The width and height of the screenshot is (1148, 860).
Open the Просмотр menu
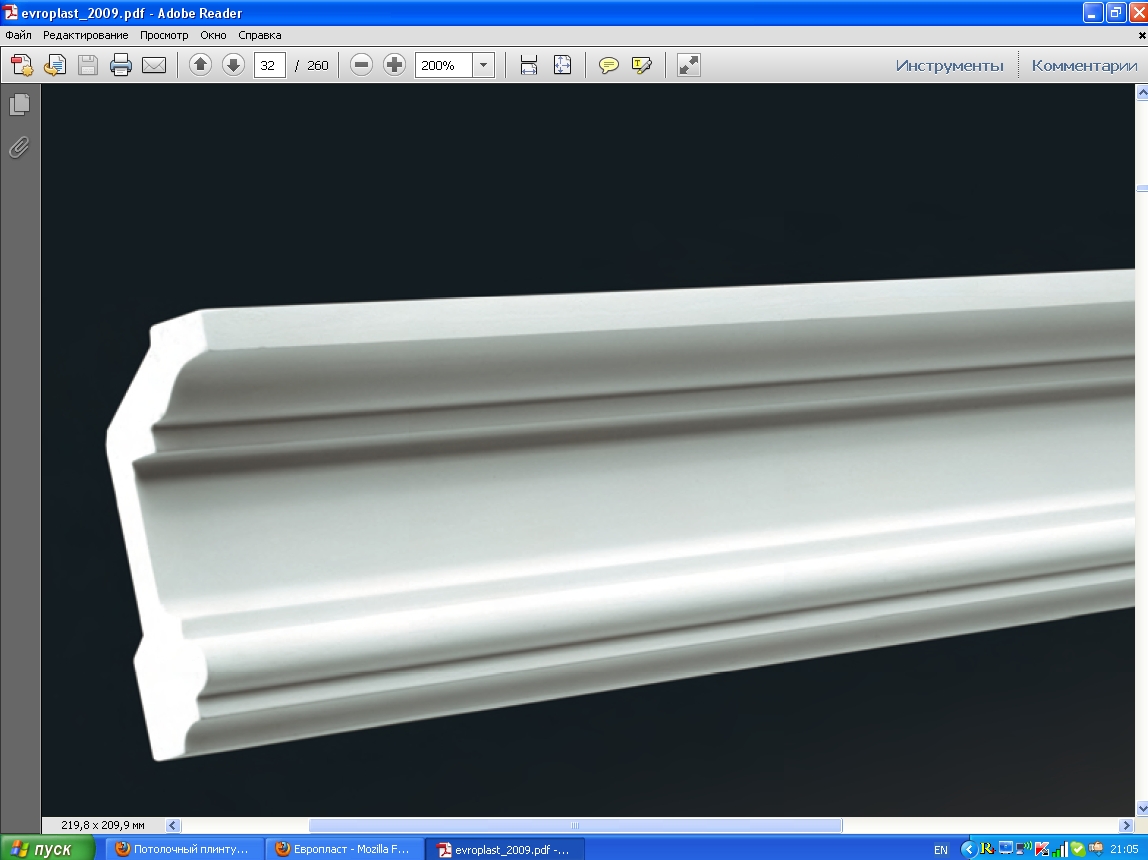164,35
